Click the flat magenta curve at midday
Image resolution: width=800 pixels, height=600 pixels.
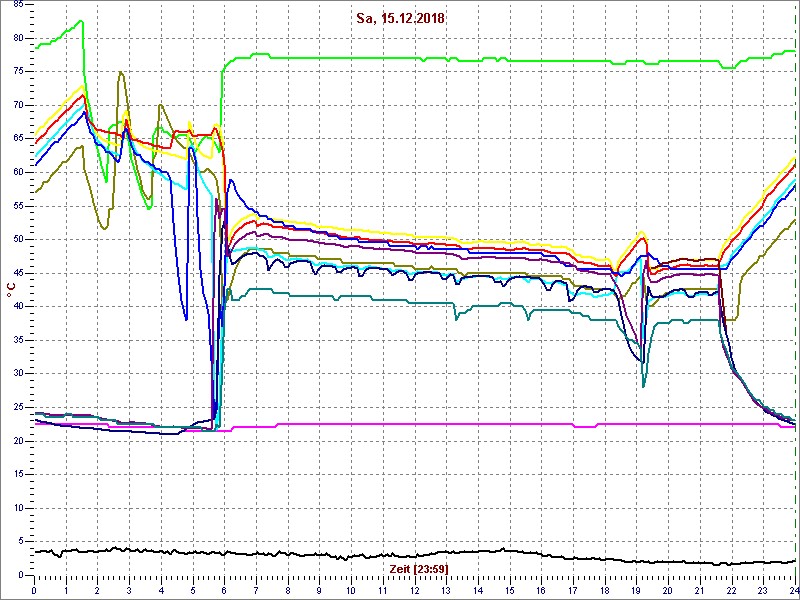point(414,424)
